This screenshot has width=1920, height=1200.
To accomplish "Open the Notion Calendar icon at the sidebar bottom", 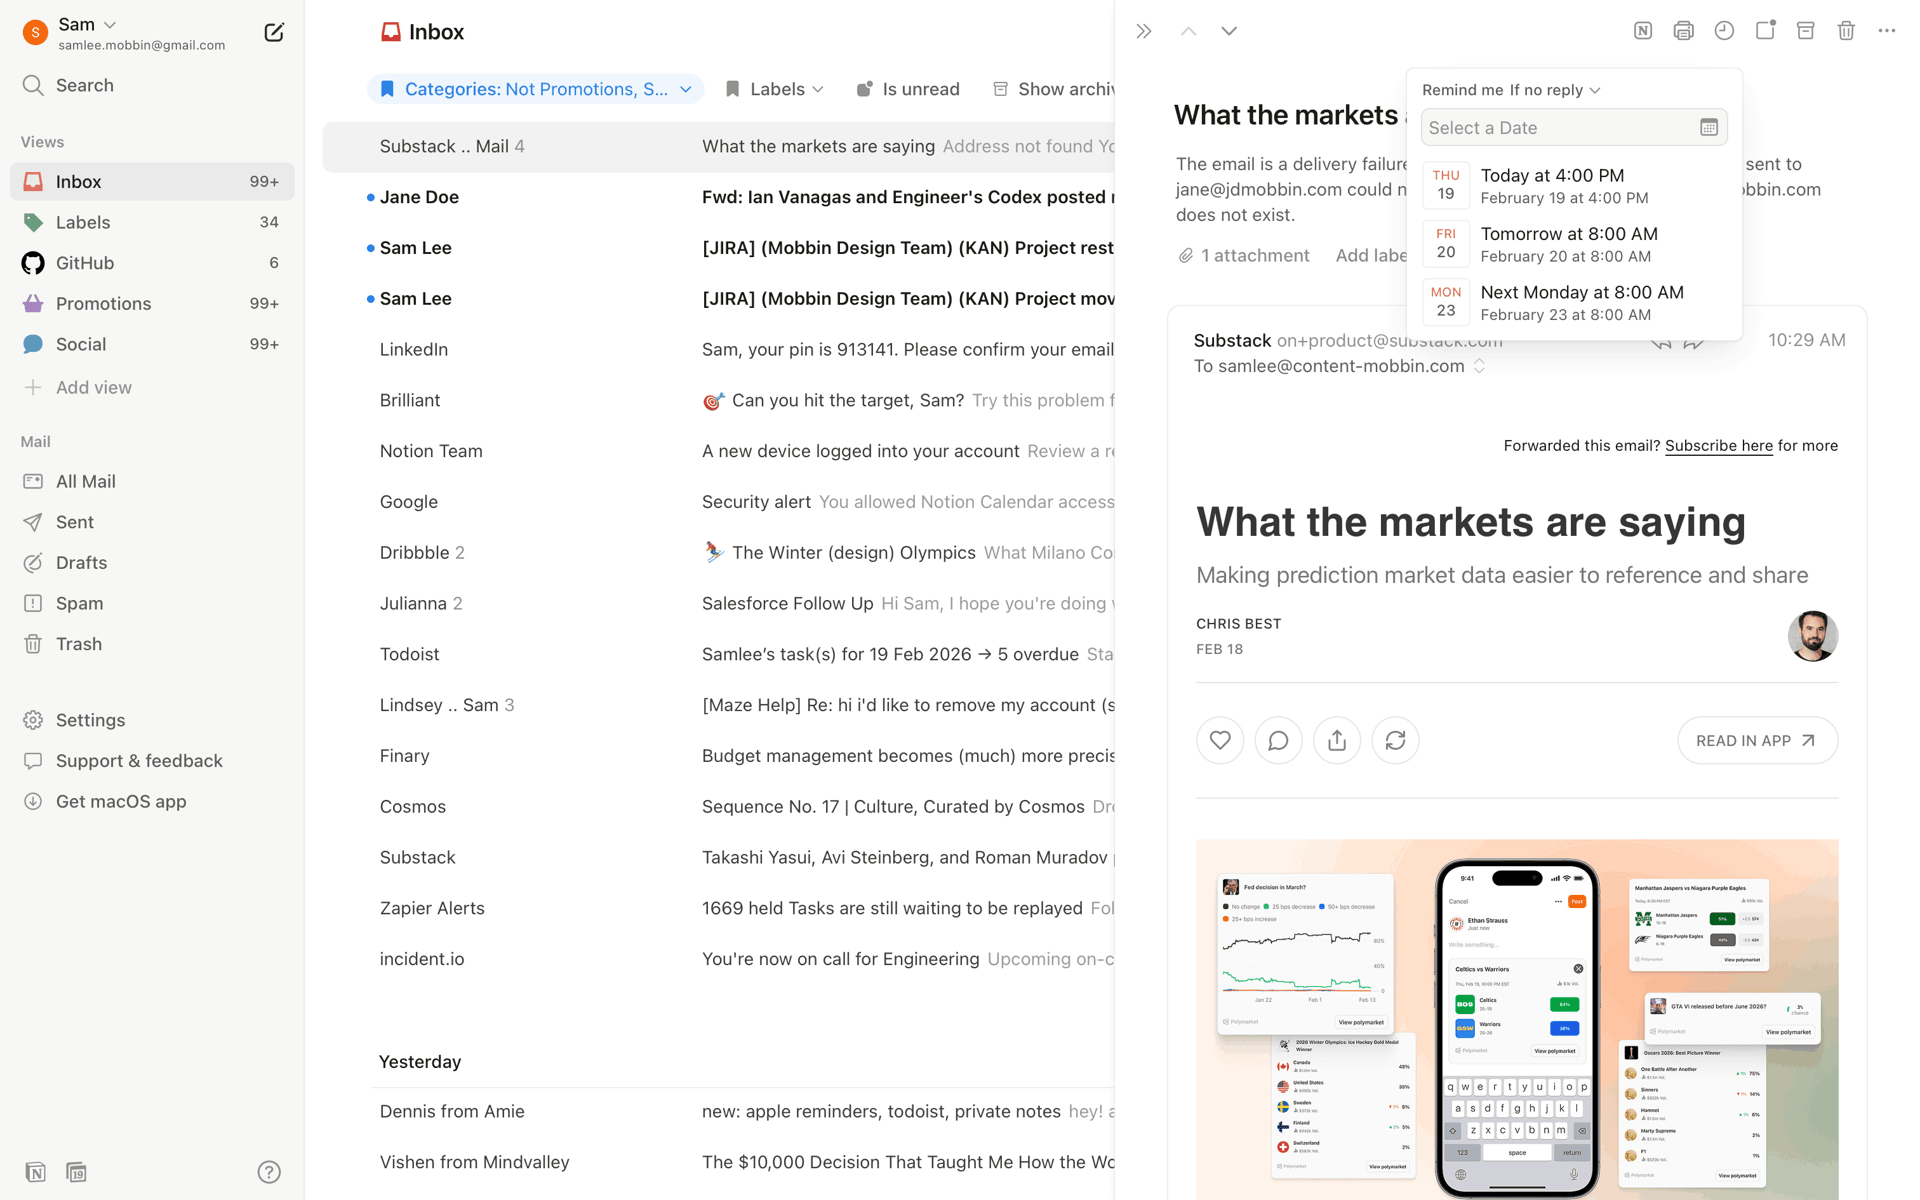I will 76,1172.
